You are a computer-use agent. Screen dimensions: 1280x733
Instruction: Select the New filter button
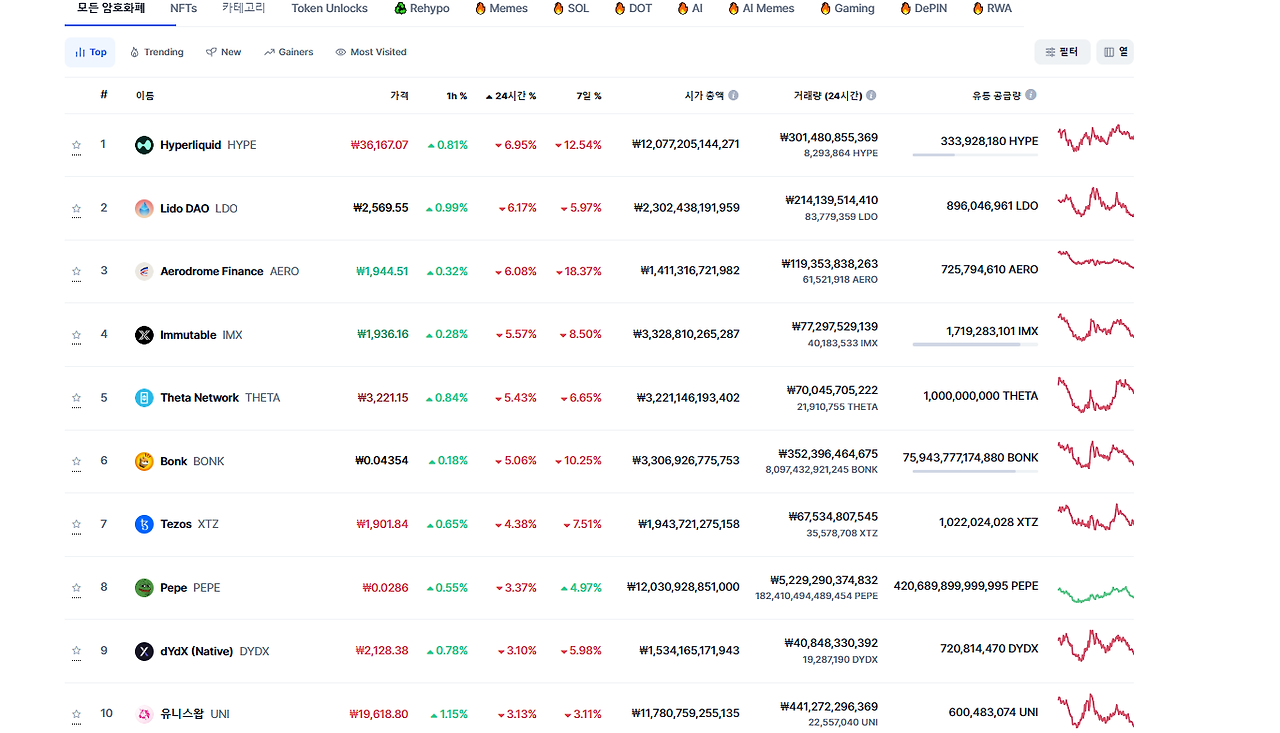[x=224, y=52]
